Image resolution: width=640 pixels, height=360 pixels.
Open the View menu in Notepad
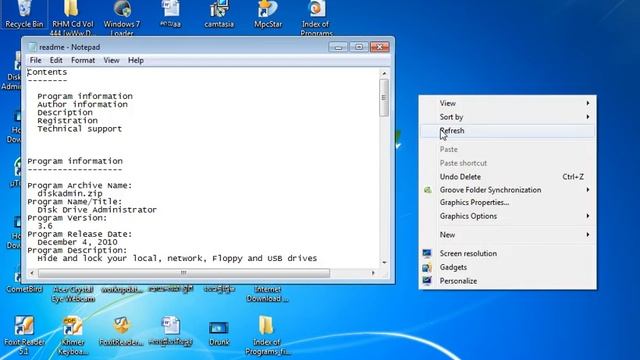(x=111, y=60)
